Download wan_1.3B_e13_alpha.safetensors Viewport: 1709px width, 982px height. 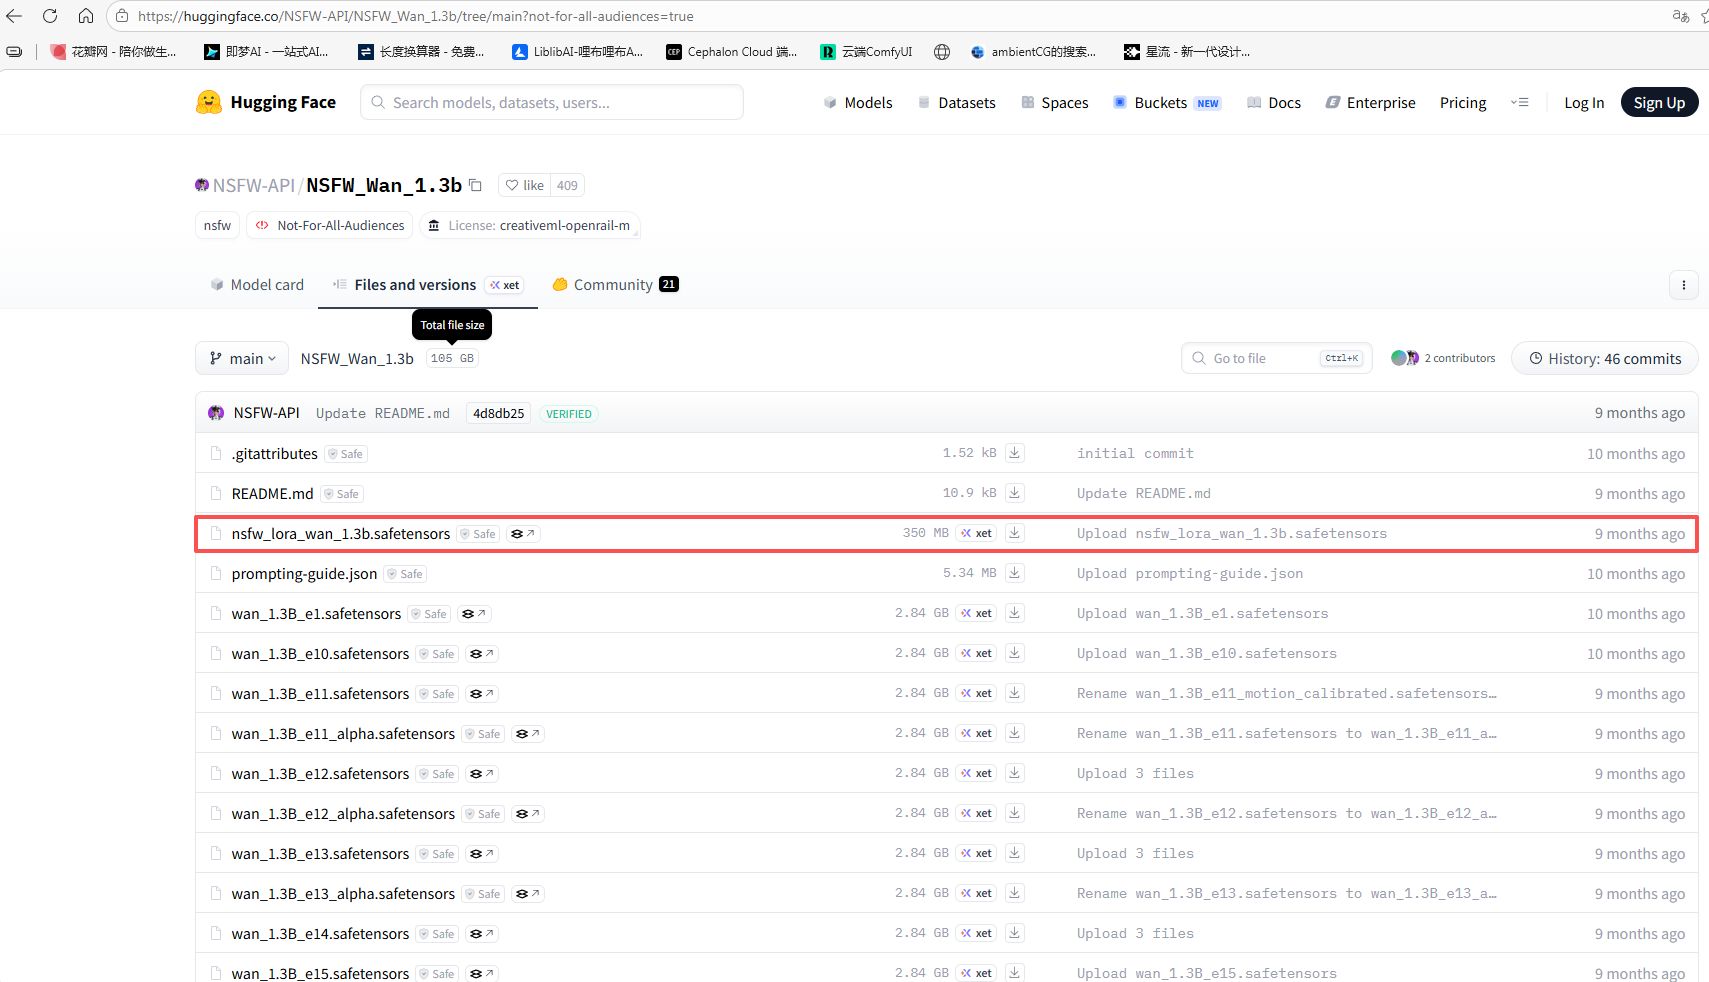point(1014,893)
